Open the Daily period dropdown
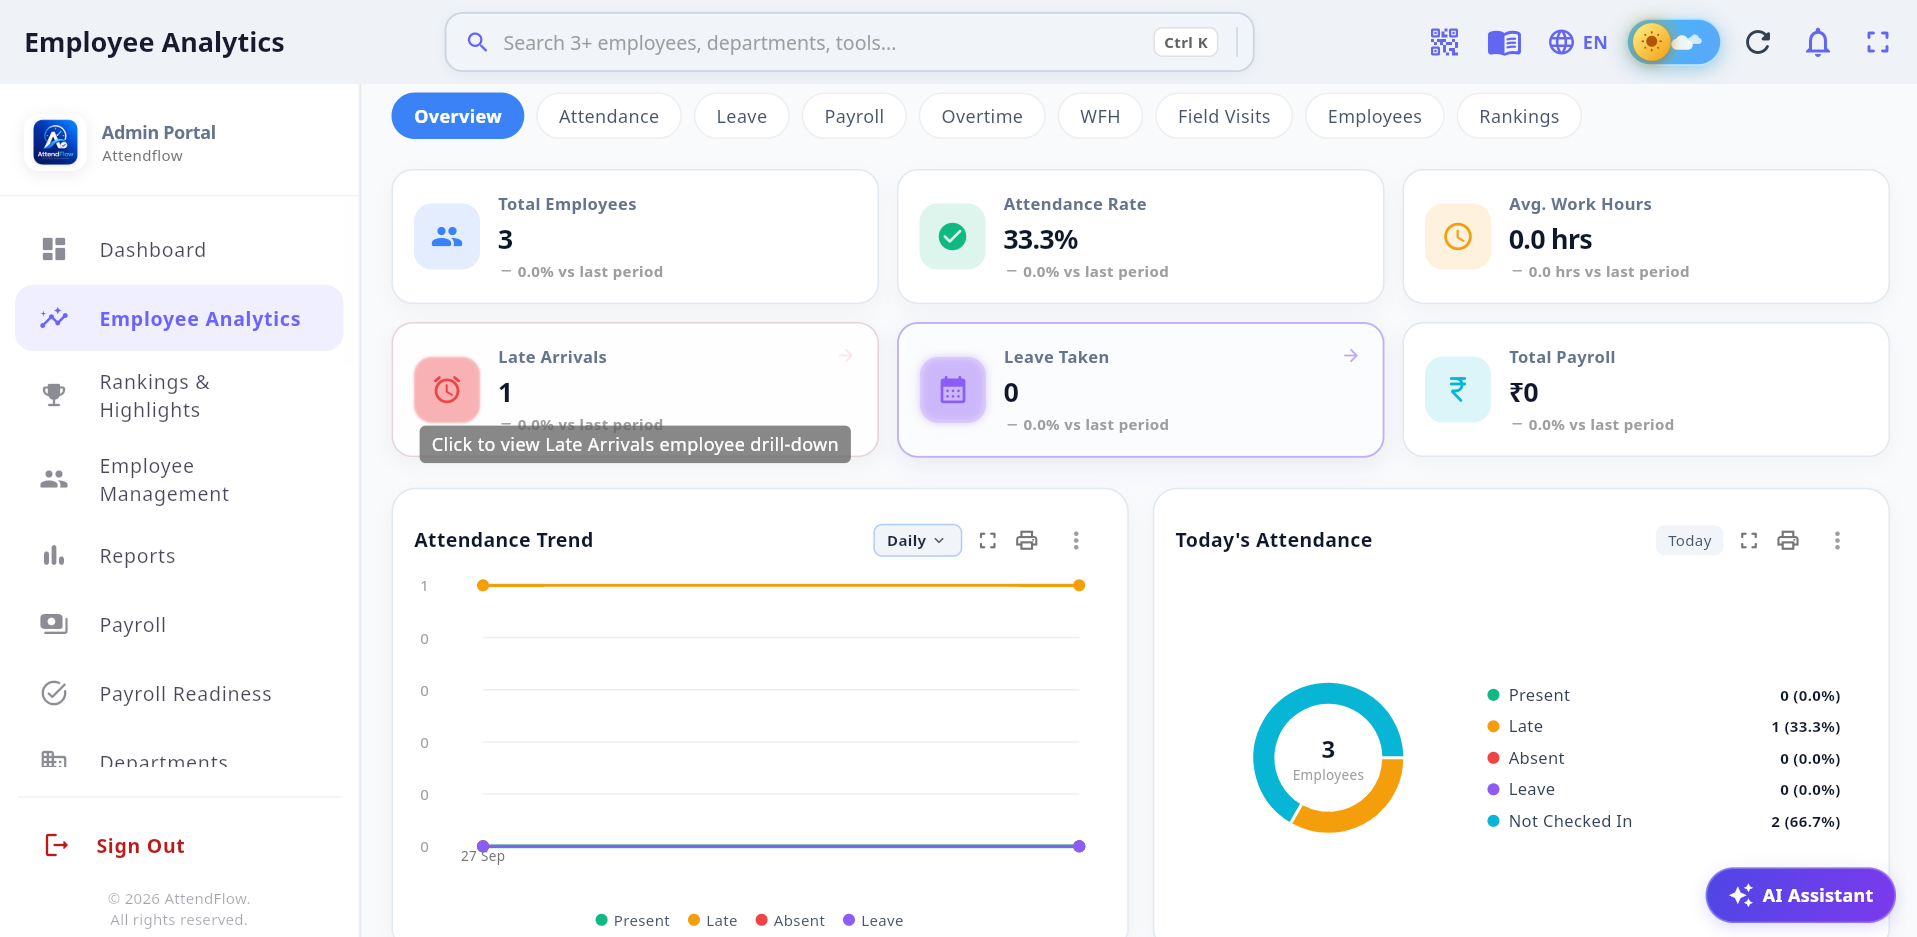The width and height of the screenshot is (1917, 937). pyautogui.click(x=917, y=541)
